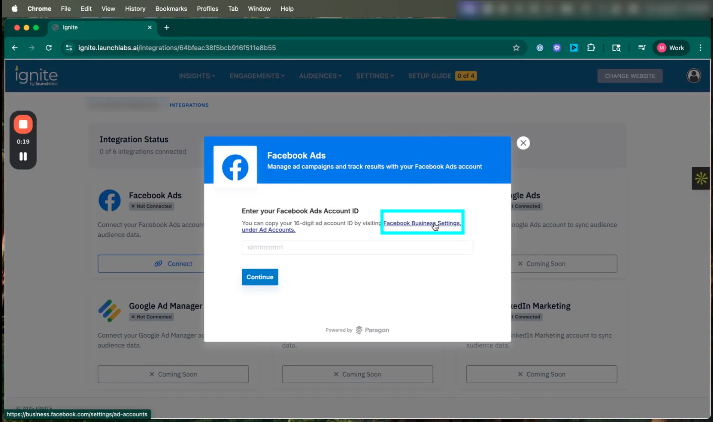Click the Google Ad Manager icon
The image size is (713, 422).
pyautogui.click(x=110, y=311)
